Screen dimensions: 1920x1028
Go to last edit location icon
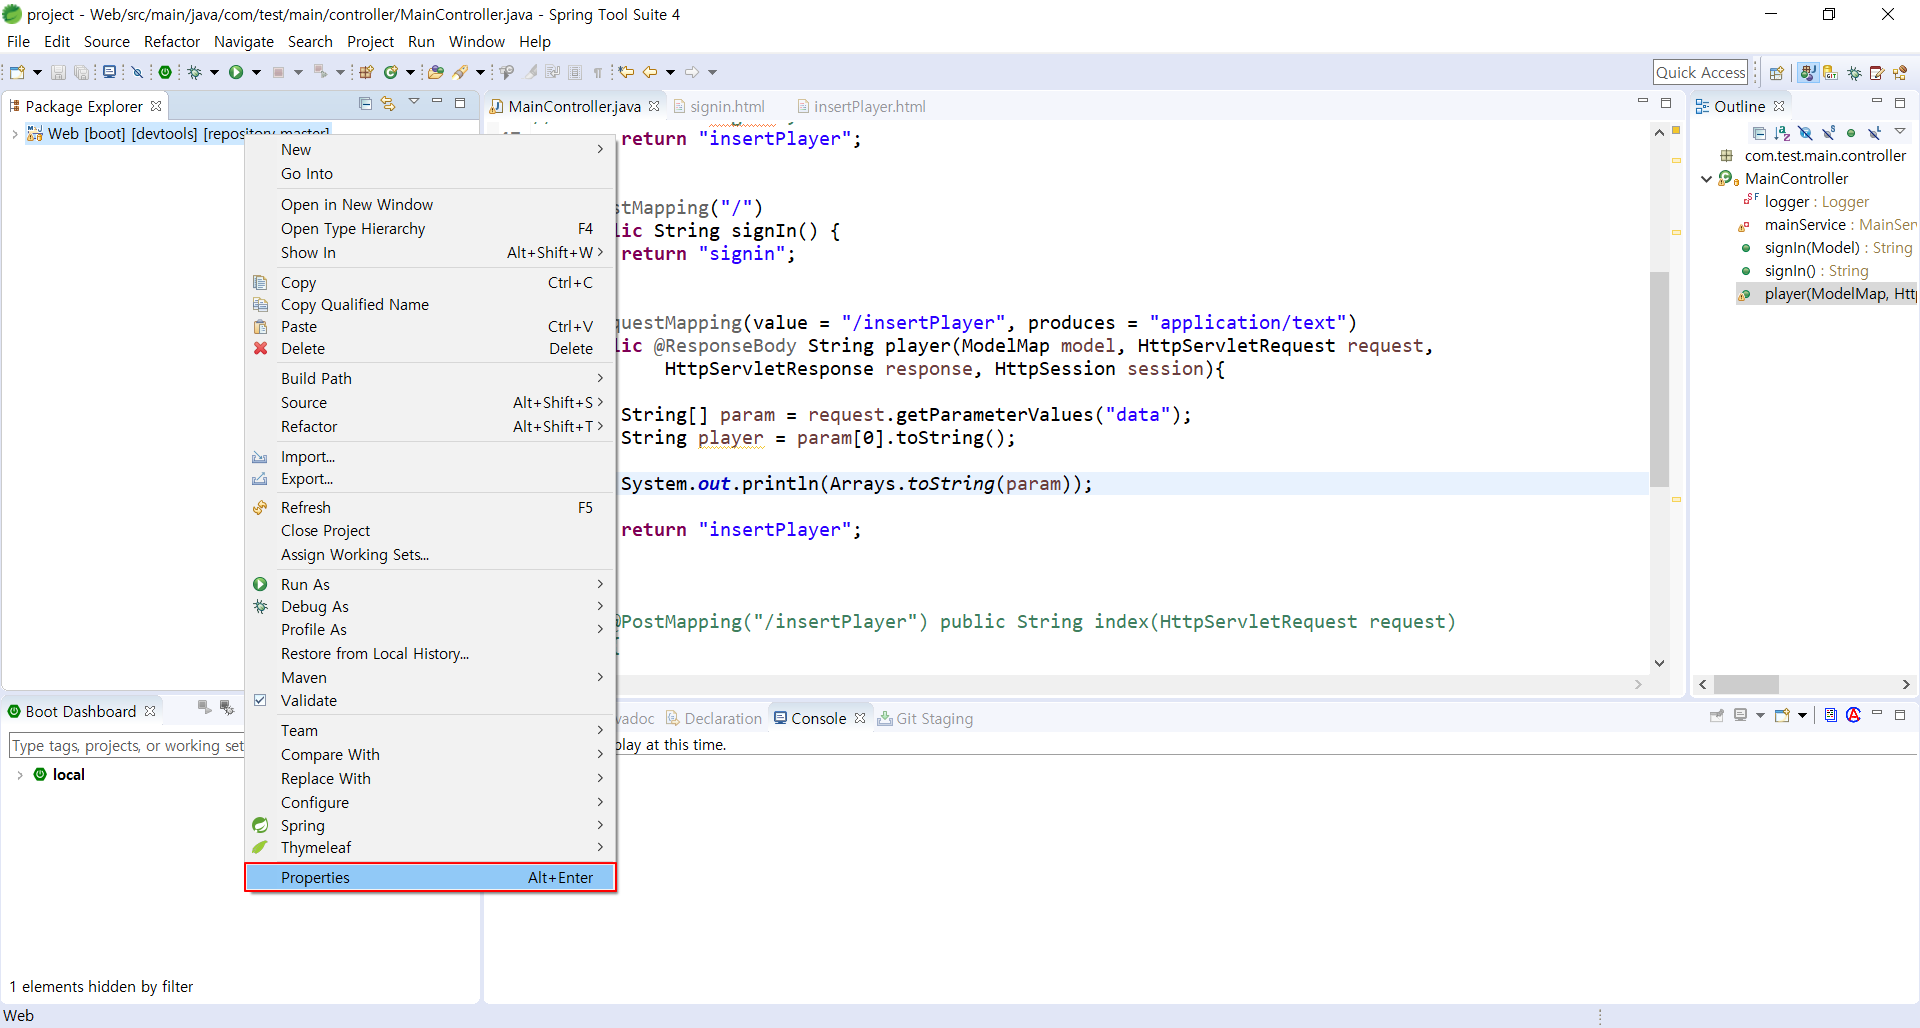tap(626, 72)
